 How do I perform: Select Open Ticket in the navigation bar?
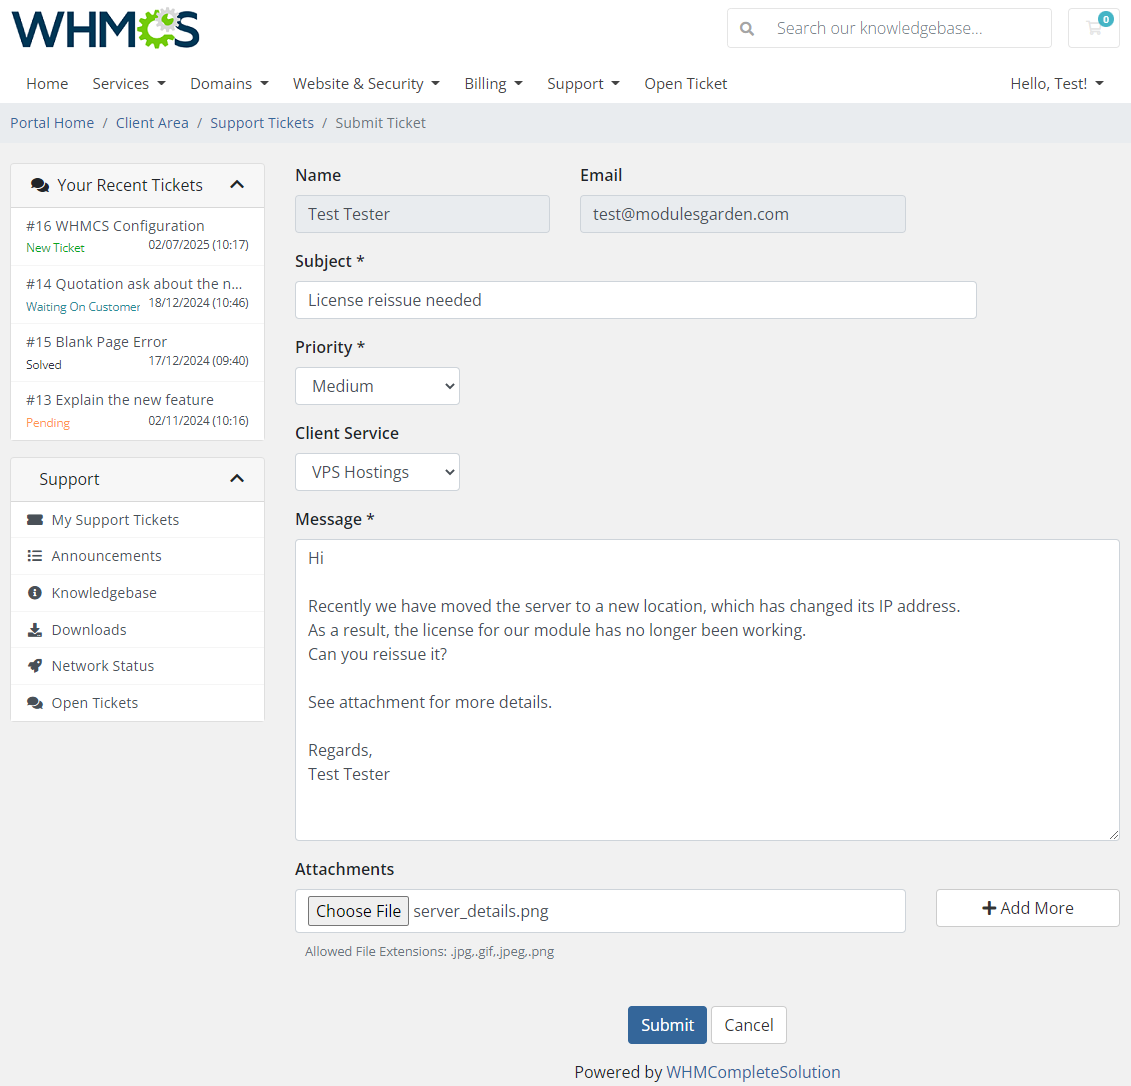685,83
